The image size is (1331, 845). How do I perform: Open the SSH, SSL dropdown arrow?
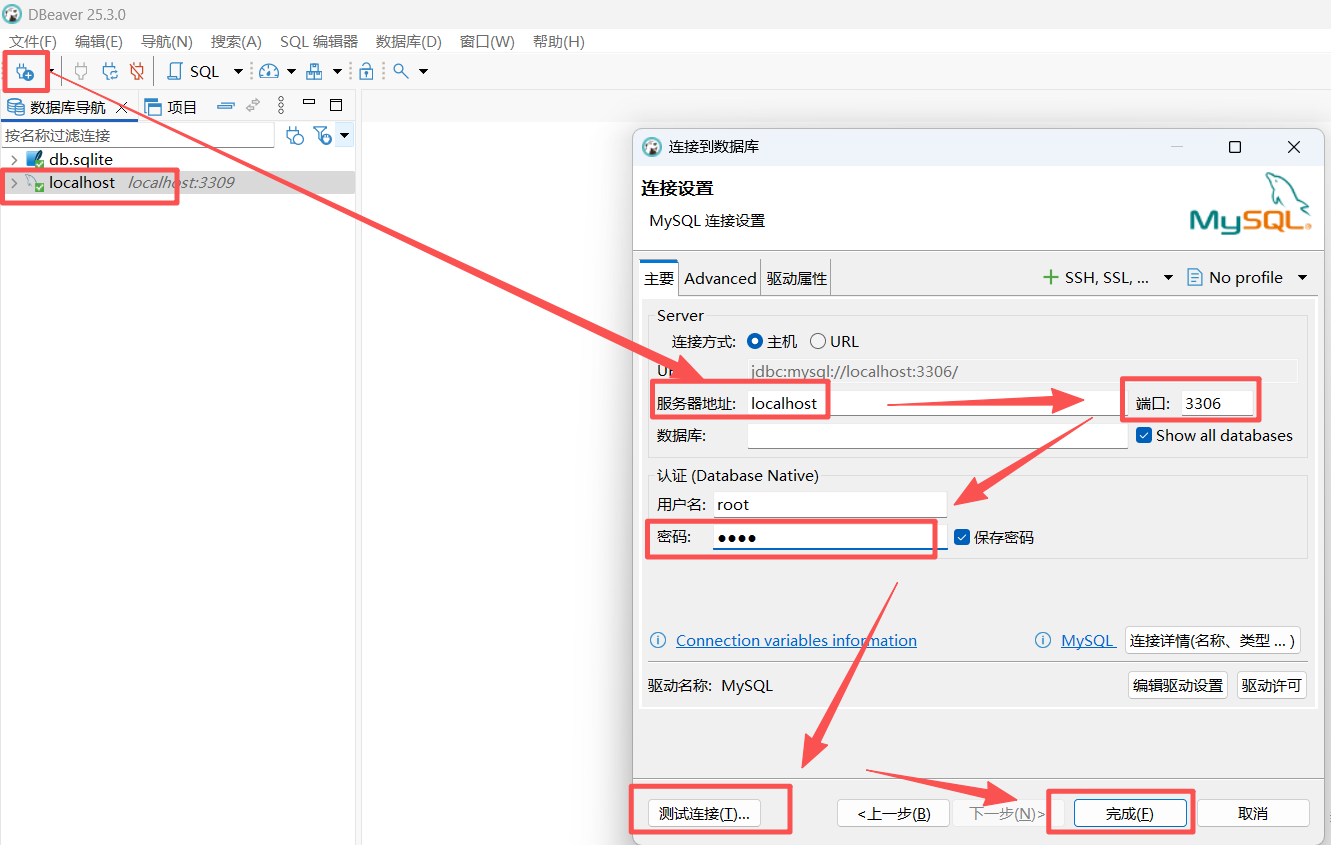1168,278
